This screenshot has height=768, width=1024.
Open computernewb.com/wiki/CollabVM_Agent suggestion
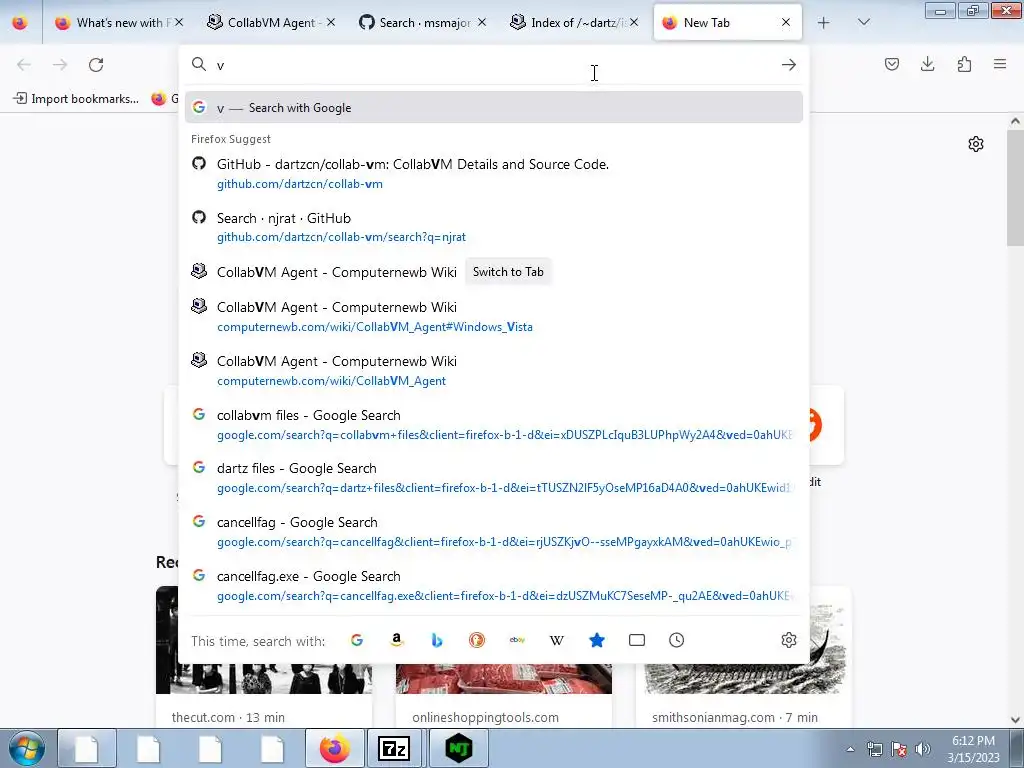(493, 370)
